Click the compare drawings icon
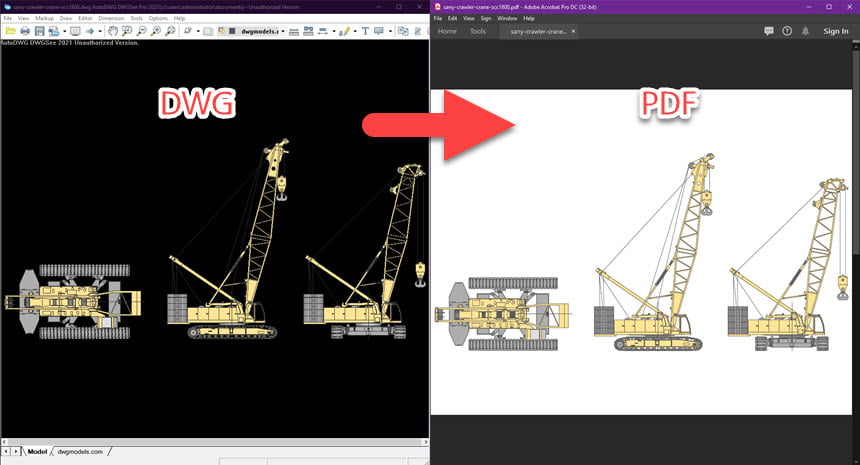860x465 pixels. [x=403, y=31]
